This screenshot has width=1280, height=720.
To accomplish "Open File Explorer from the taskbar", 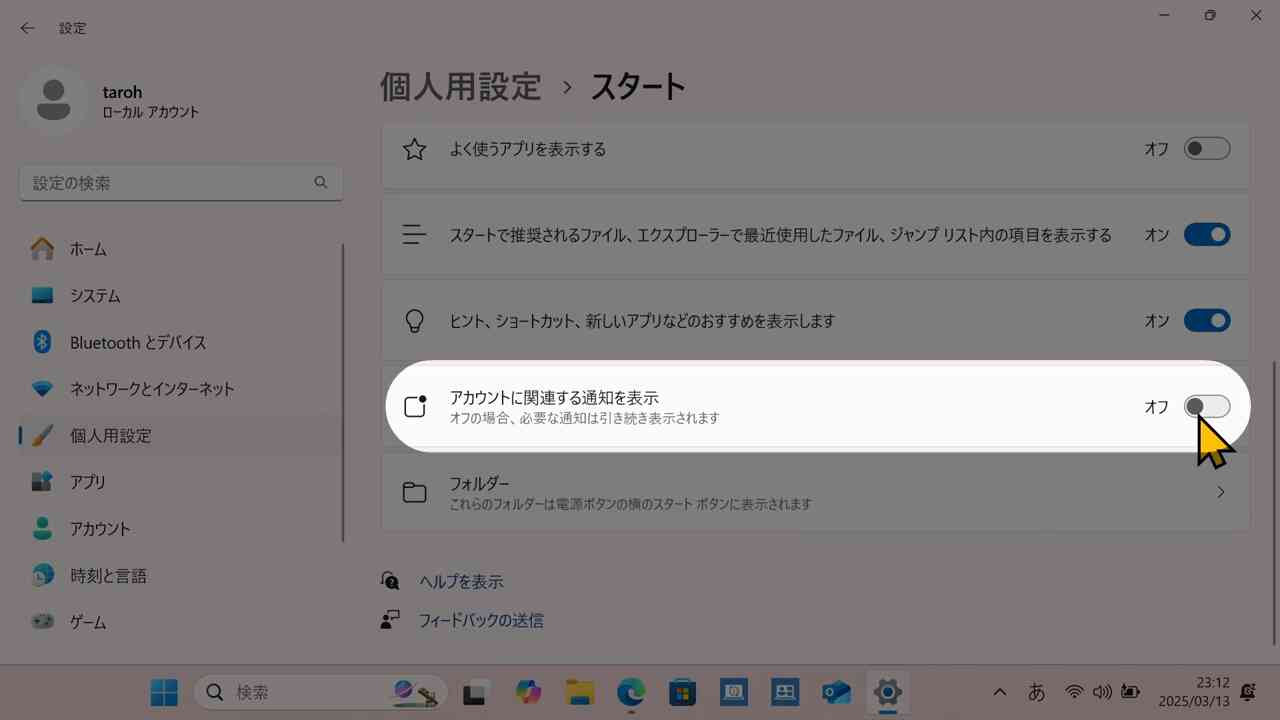I will click(577, 691).
